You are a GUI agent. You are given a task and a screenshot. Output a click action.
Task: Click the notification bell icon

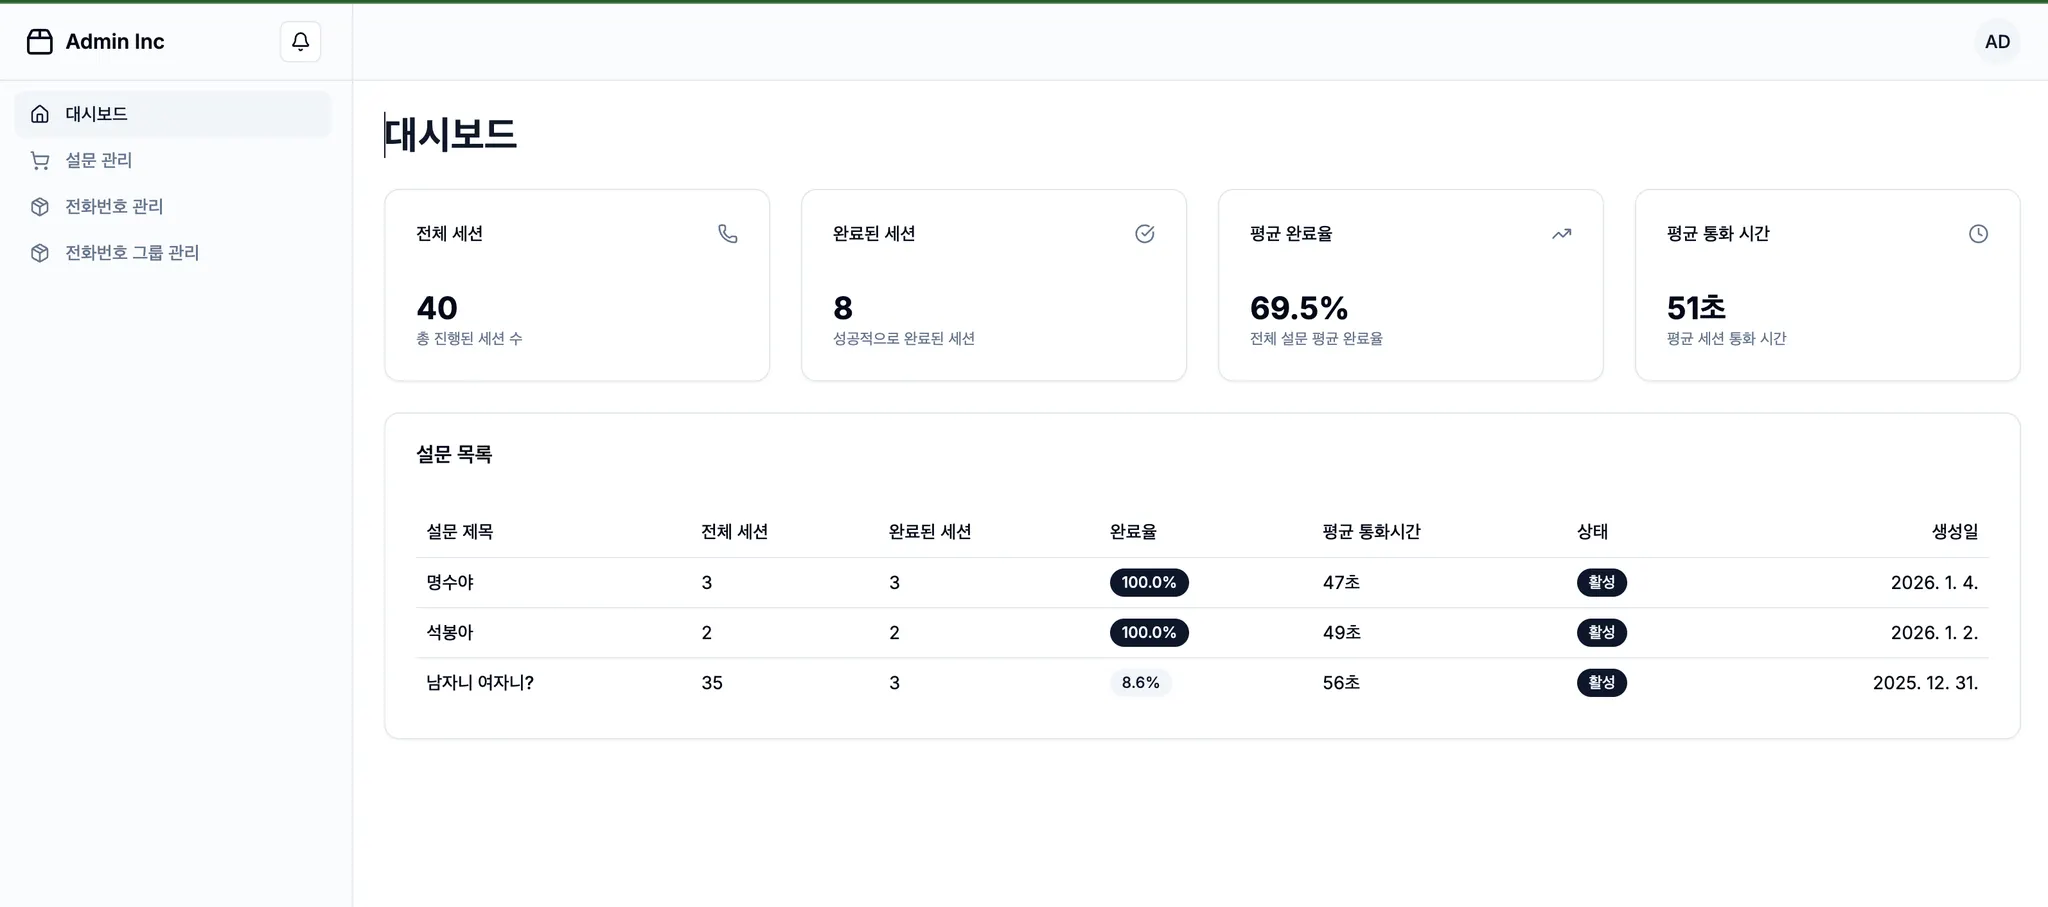300,42
